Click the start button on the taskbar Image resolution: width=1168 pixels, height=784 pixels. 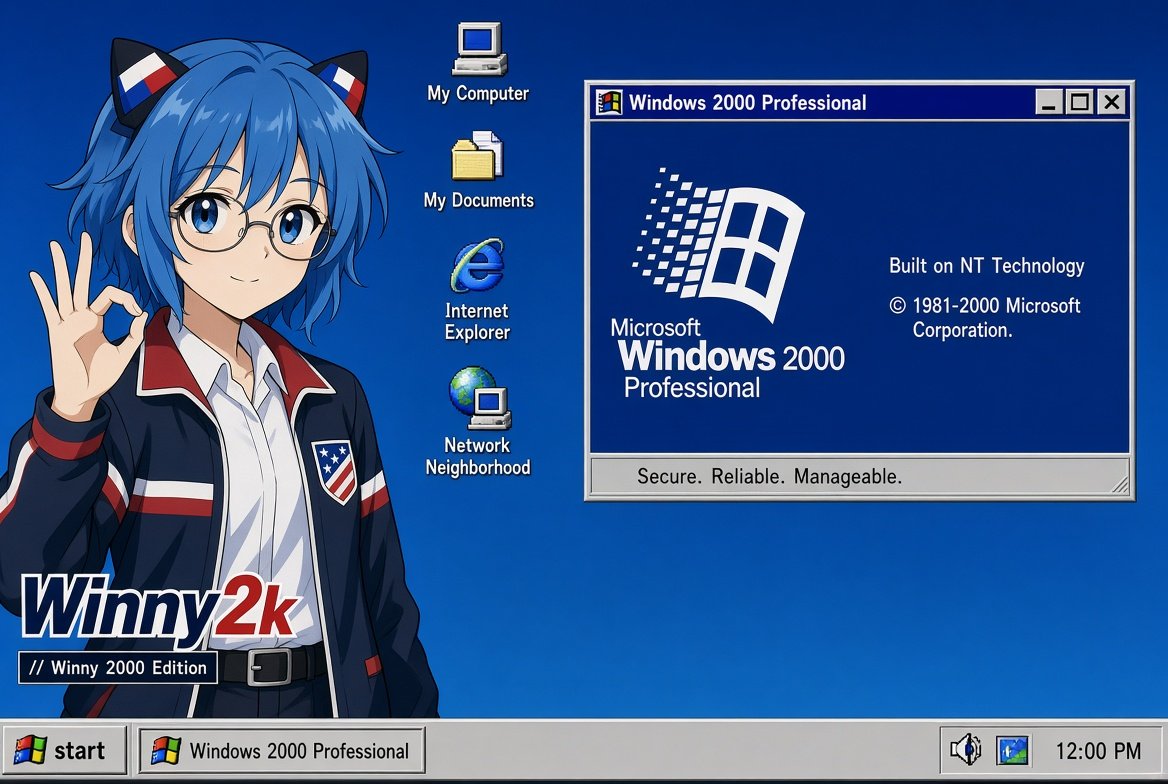pyautogui.click(x=63, y=750)
